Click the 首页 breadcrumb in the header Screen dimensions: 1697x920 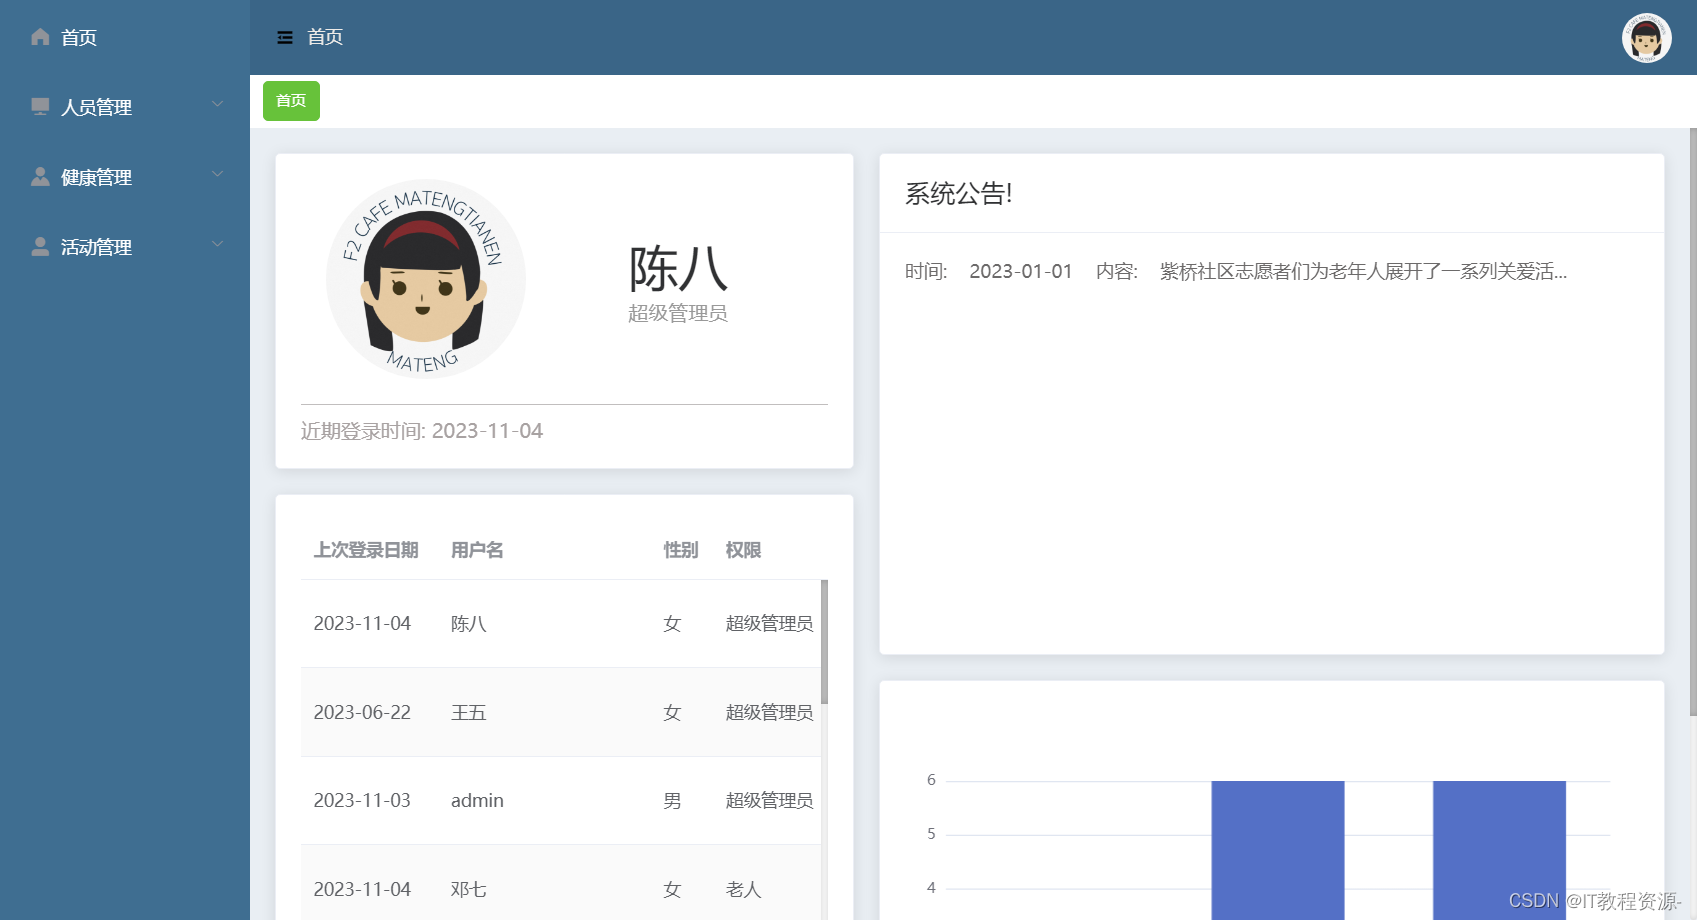click(325, 37)
